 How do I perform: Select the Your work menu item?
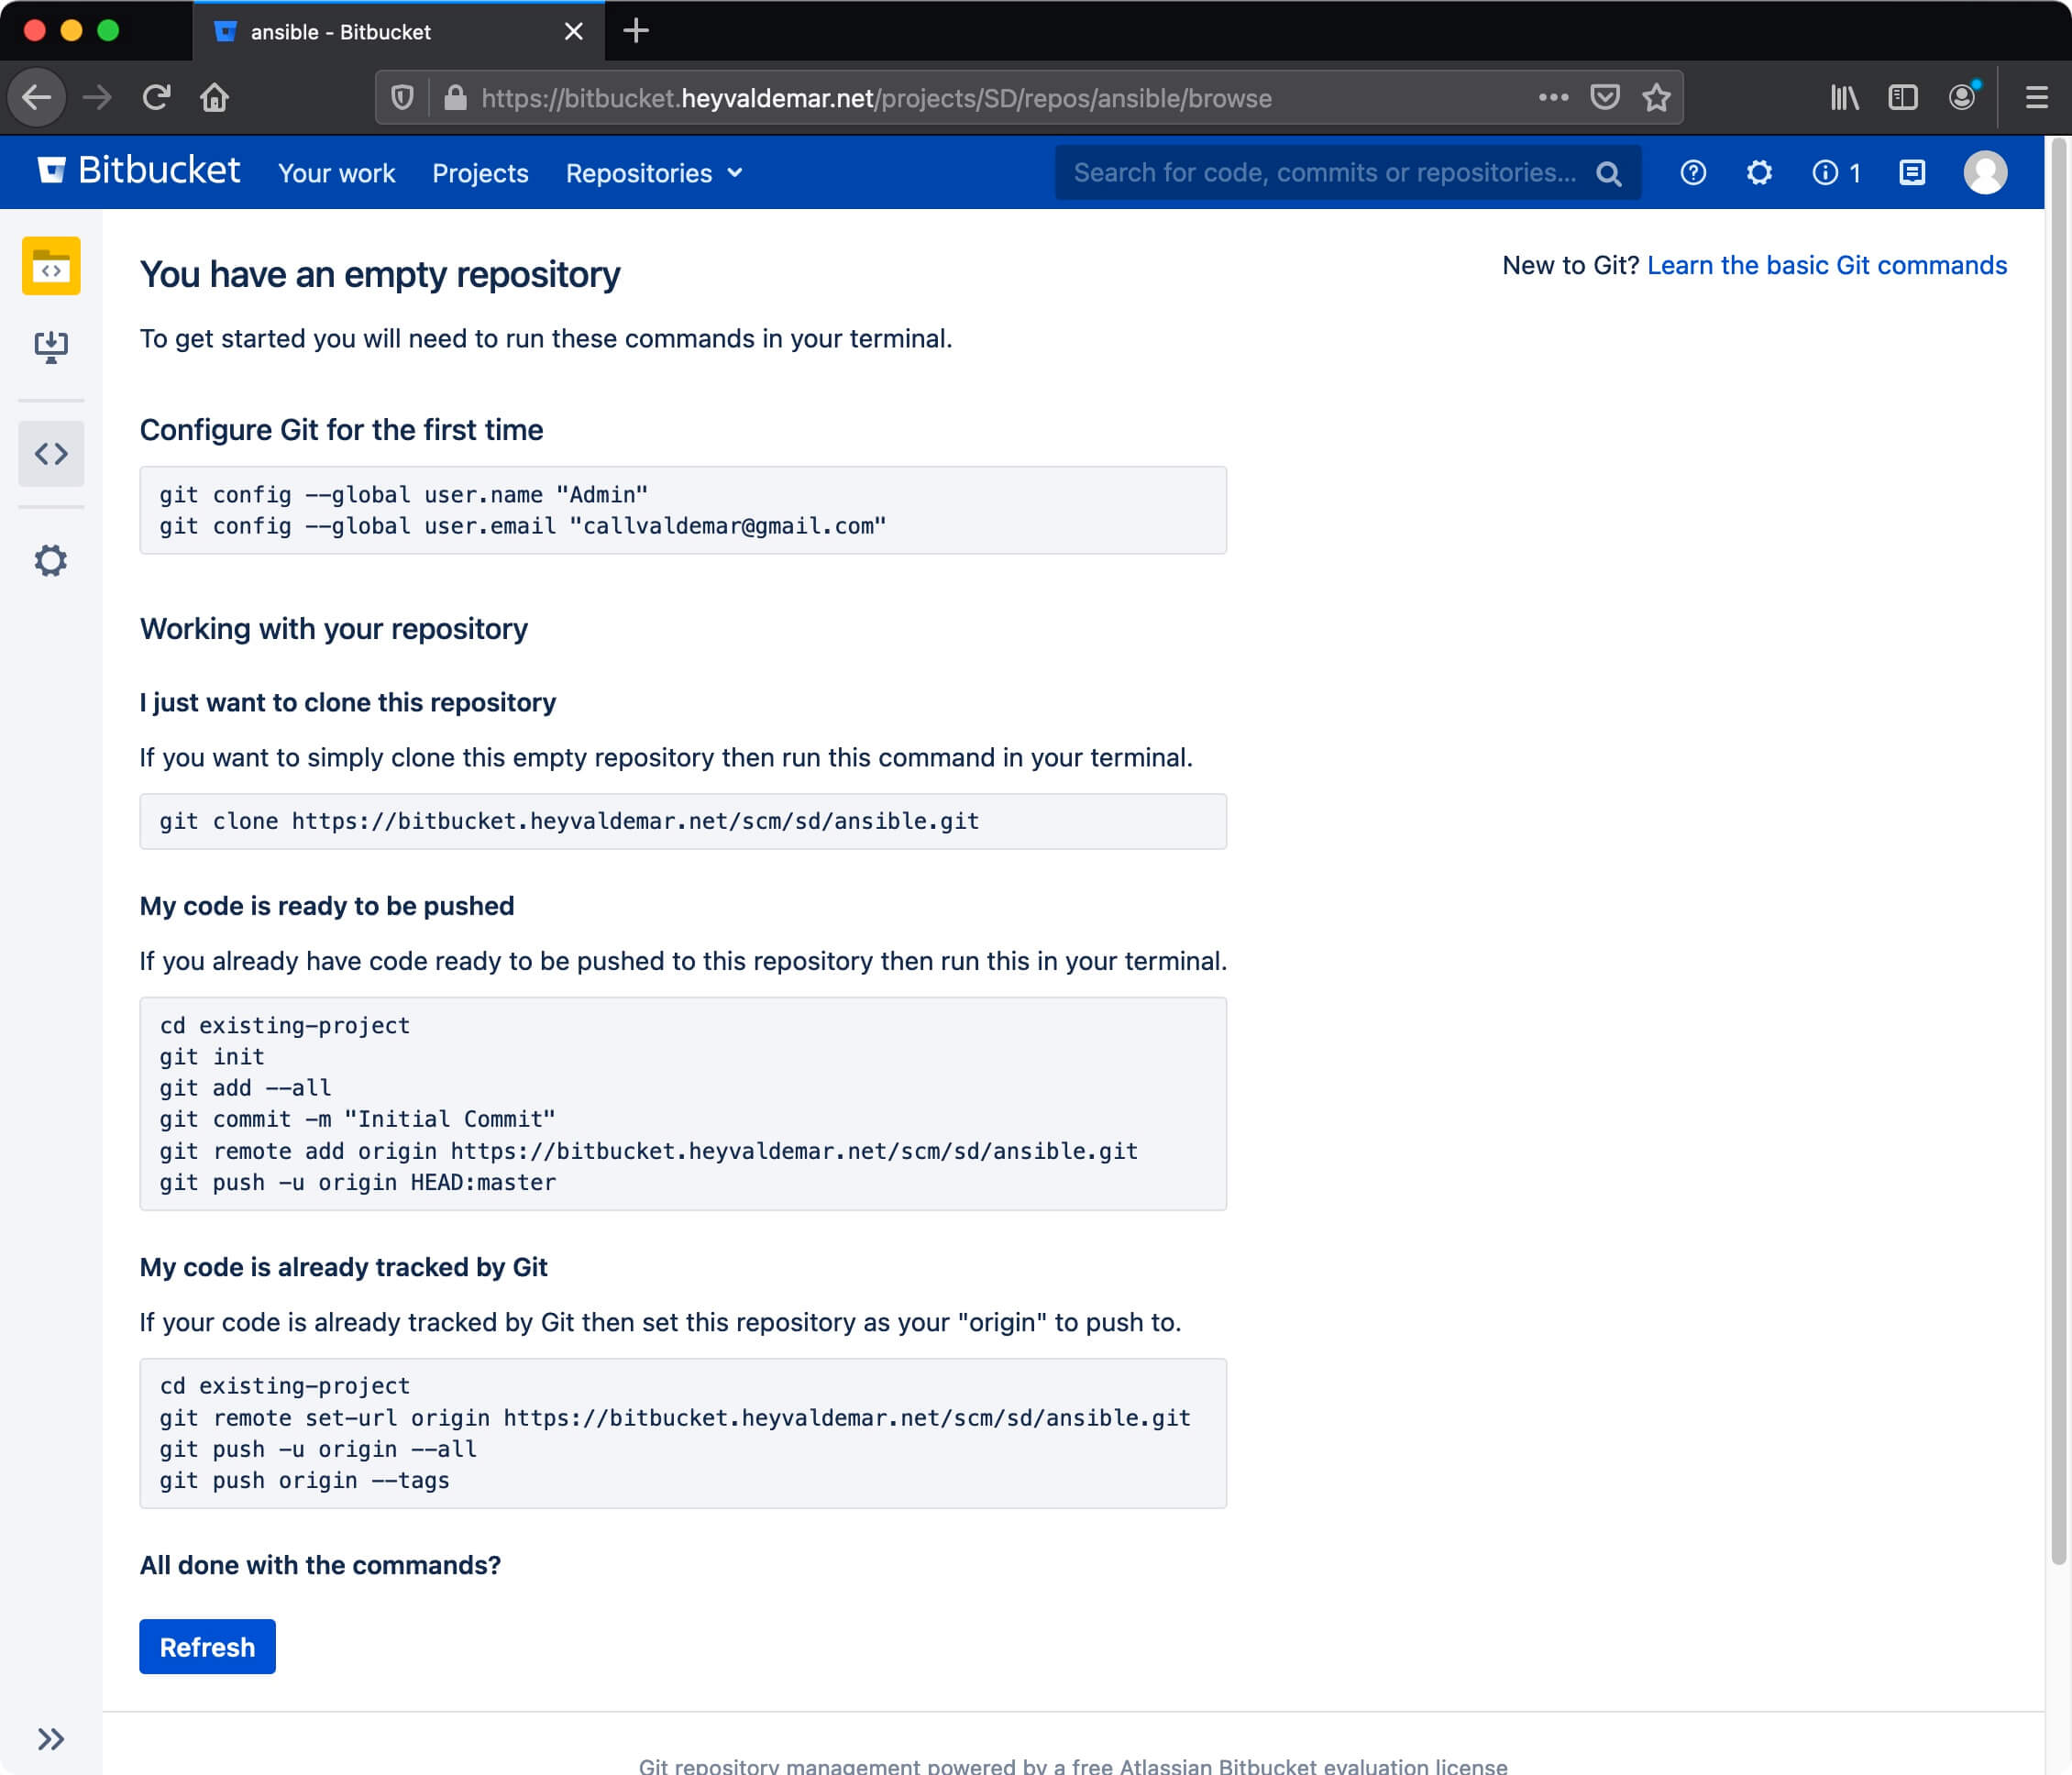click(336, 172)
